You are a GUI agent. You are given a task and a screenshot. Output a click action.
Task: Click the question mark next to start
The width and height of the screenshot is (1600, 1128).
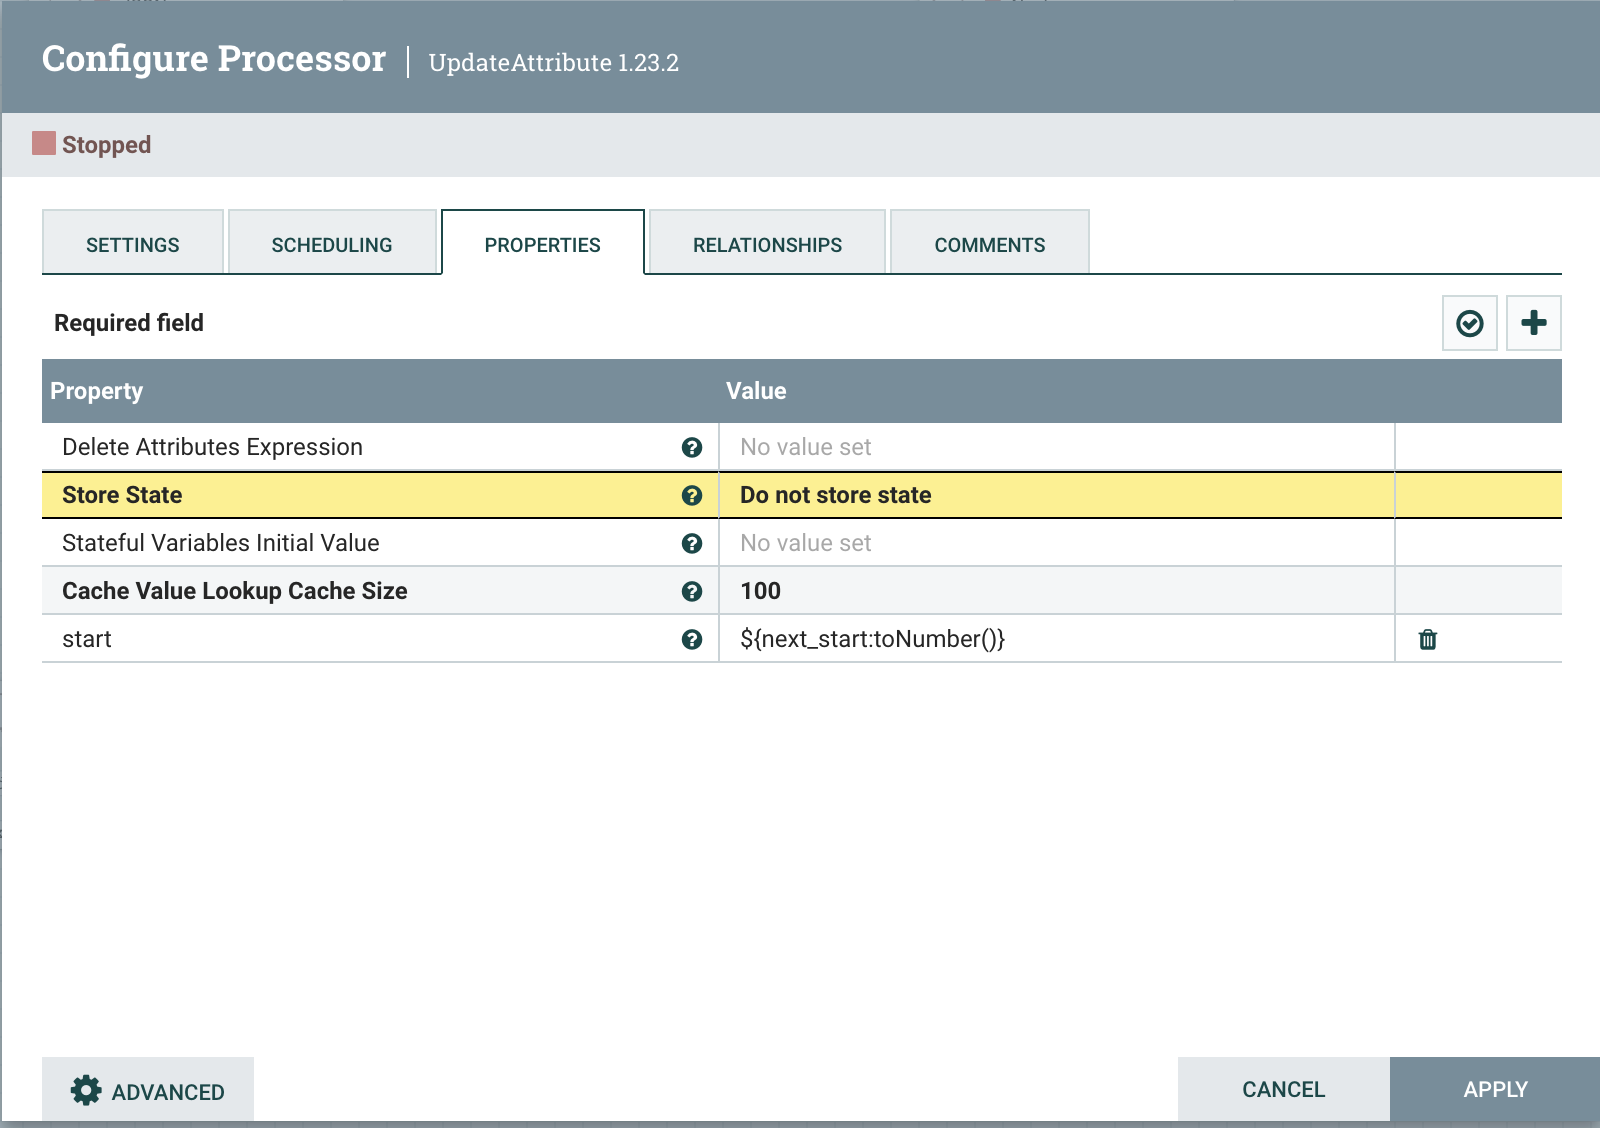pos(693,638)
